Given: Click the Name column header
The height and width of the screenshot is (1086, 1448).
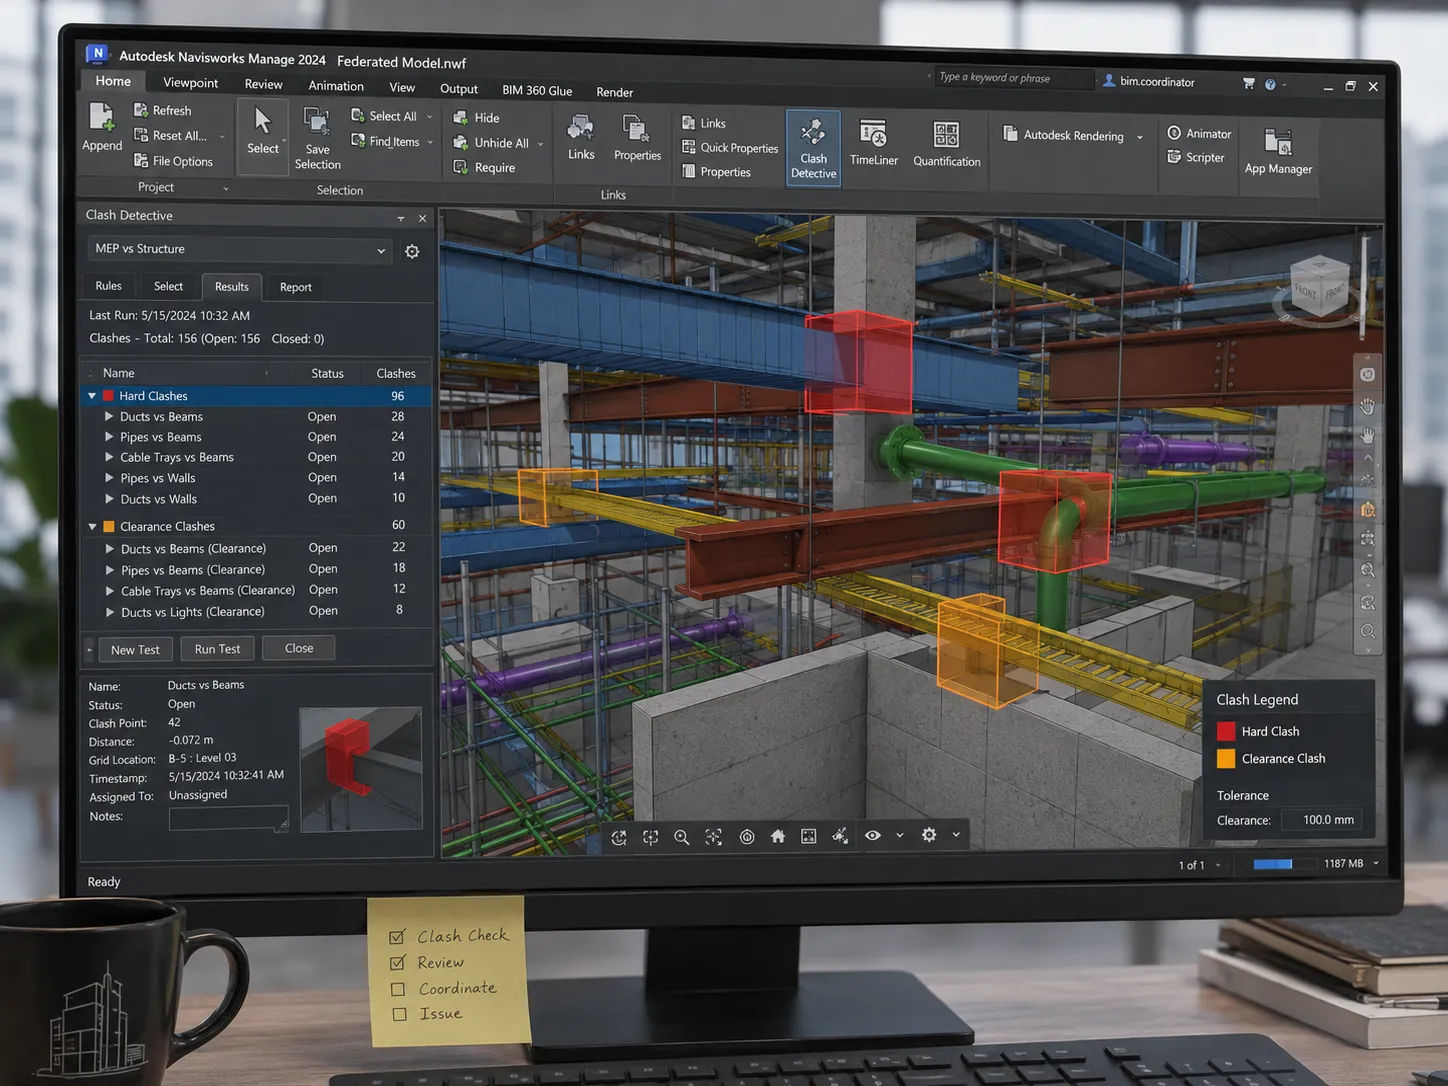Looking at the screenshot, I should click(118, 373).
